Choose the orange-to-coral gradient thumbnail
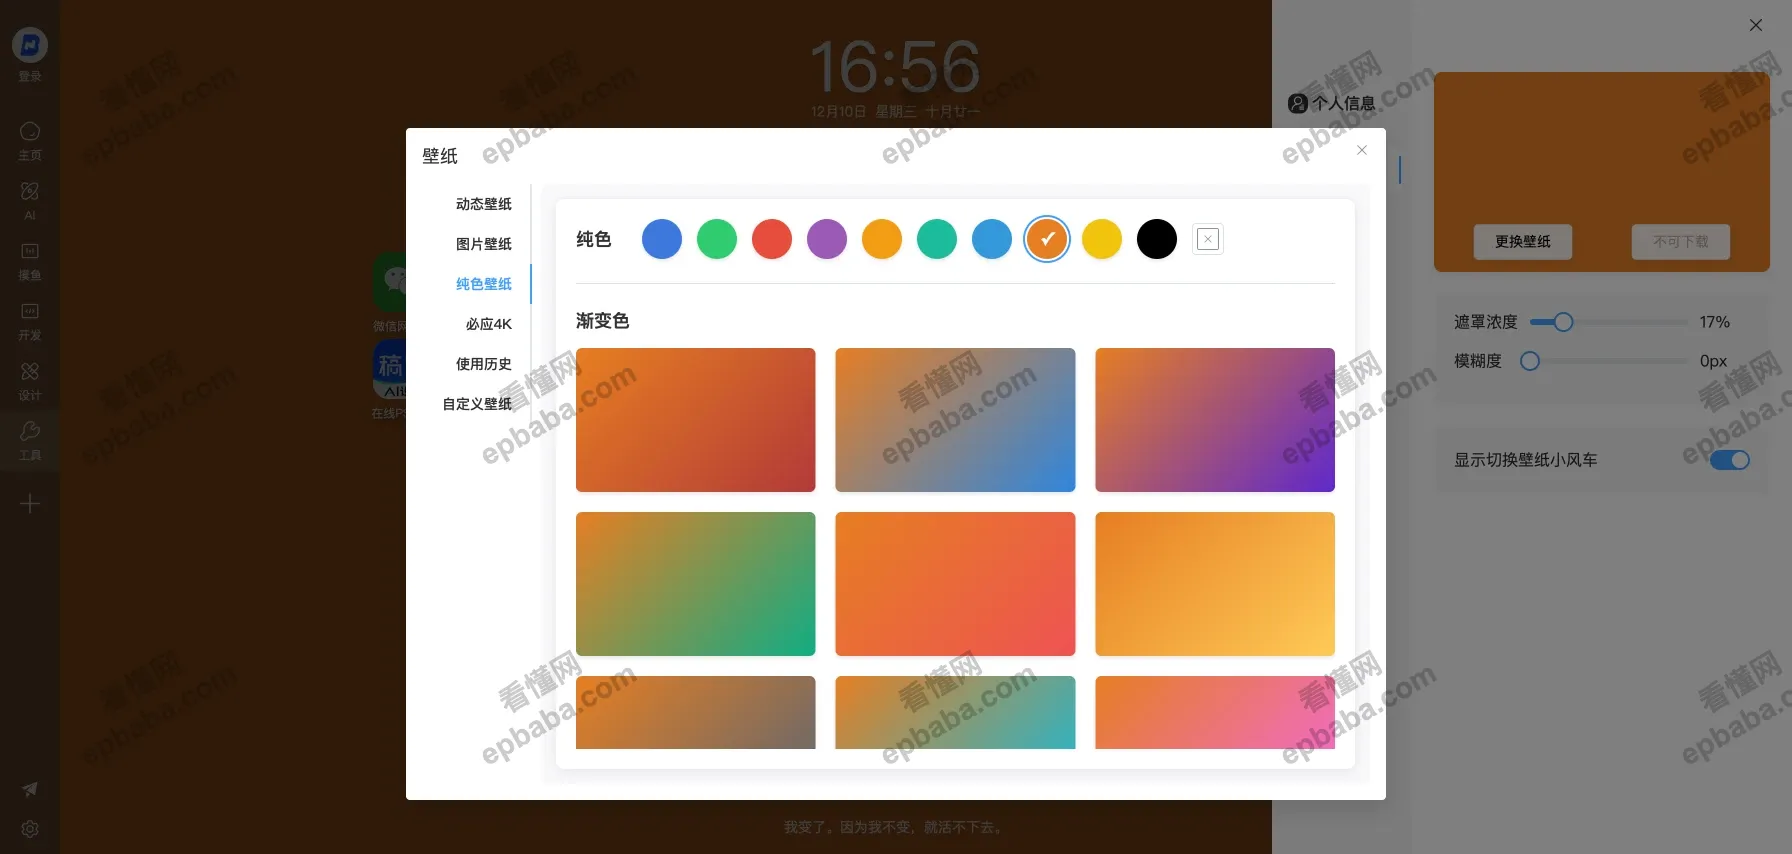Image resolution: width=1792 pixels, height=854 pixels. [955, 584]
